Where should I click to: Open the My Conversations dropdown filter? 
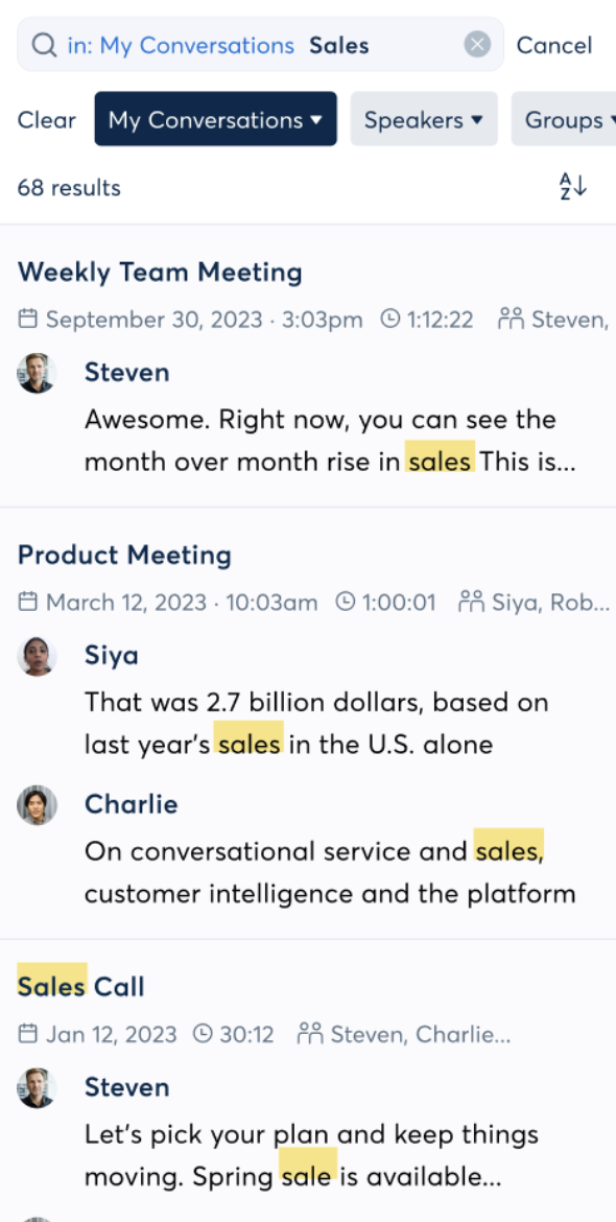click(x=215, y=120)
